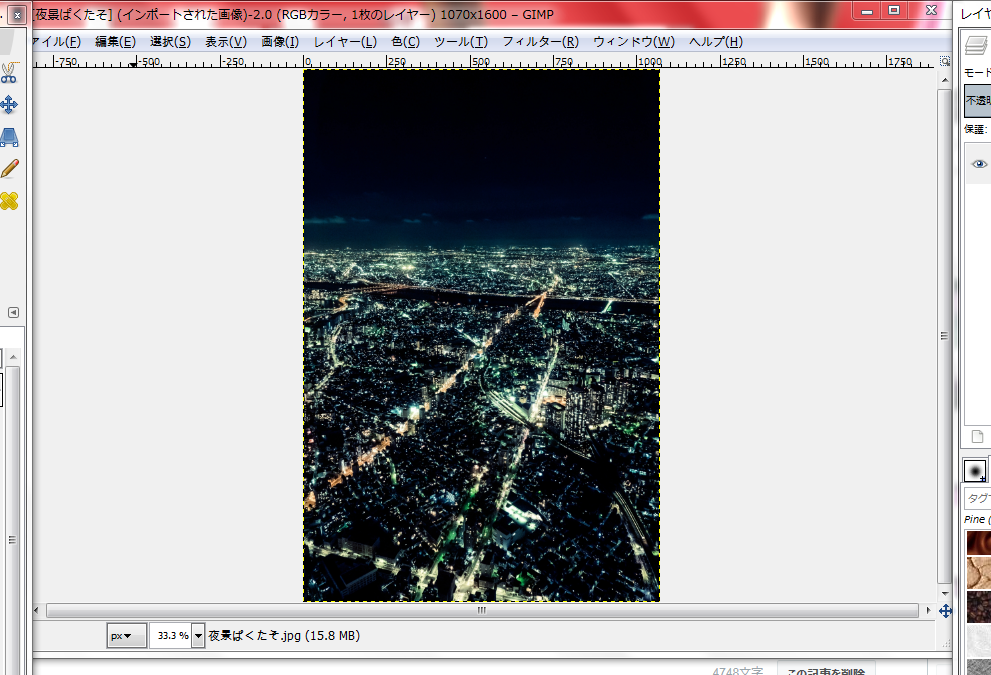Viewport: 991px width, 675px height.
Task: Open the 表示(V) menu
Action: [x=226, y=42]
